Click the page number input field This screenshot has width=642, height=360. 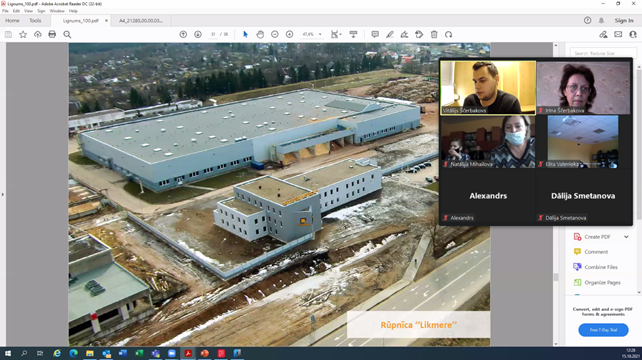[213, 34]
